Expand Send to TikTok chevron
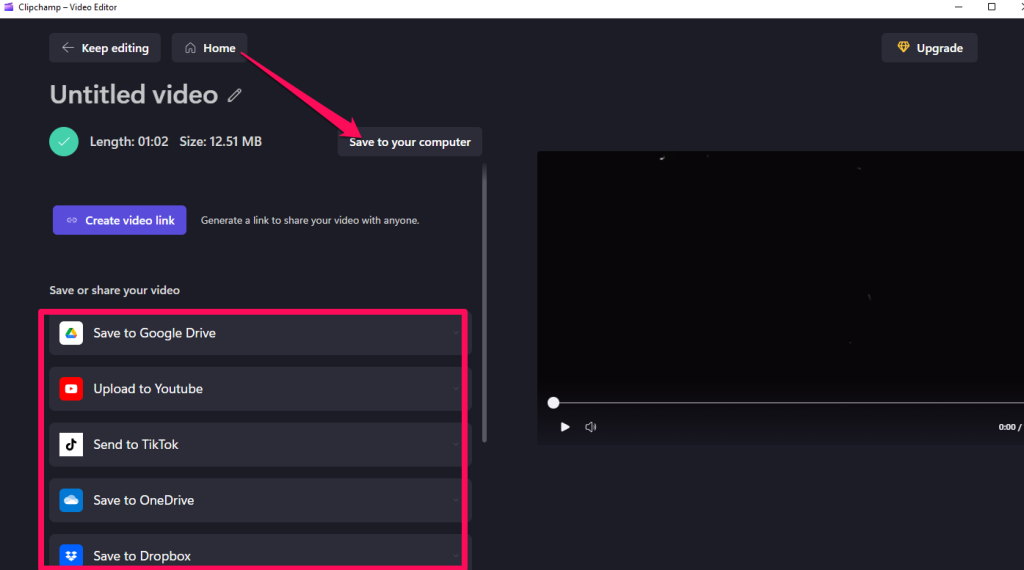 456,445
